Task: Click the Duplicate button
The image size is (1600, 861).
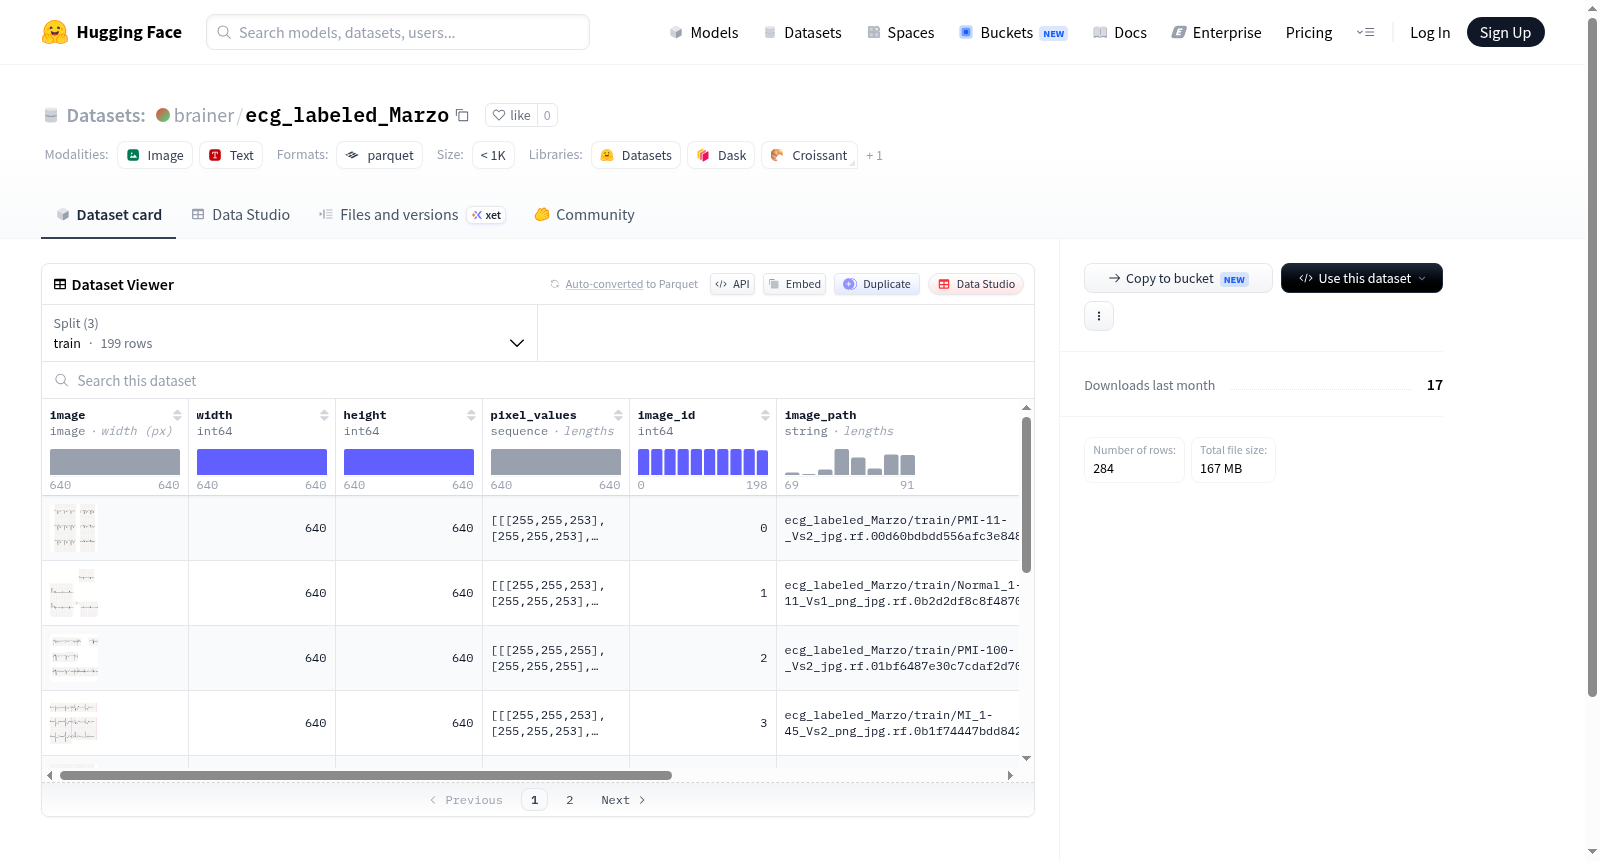Action: [x=876, y=284]
